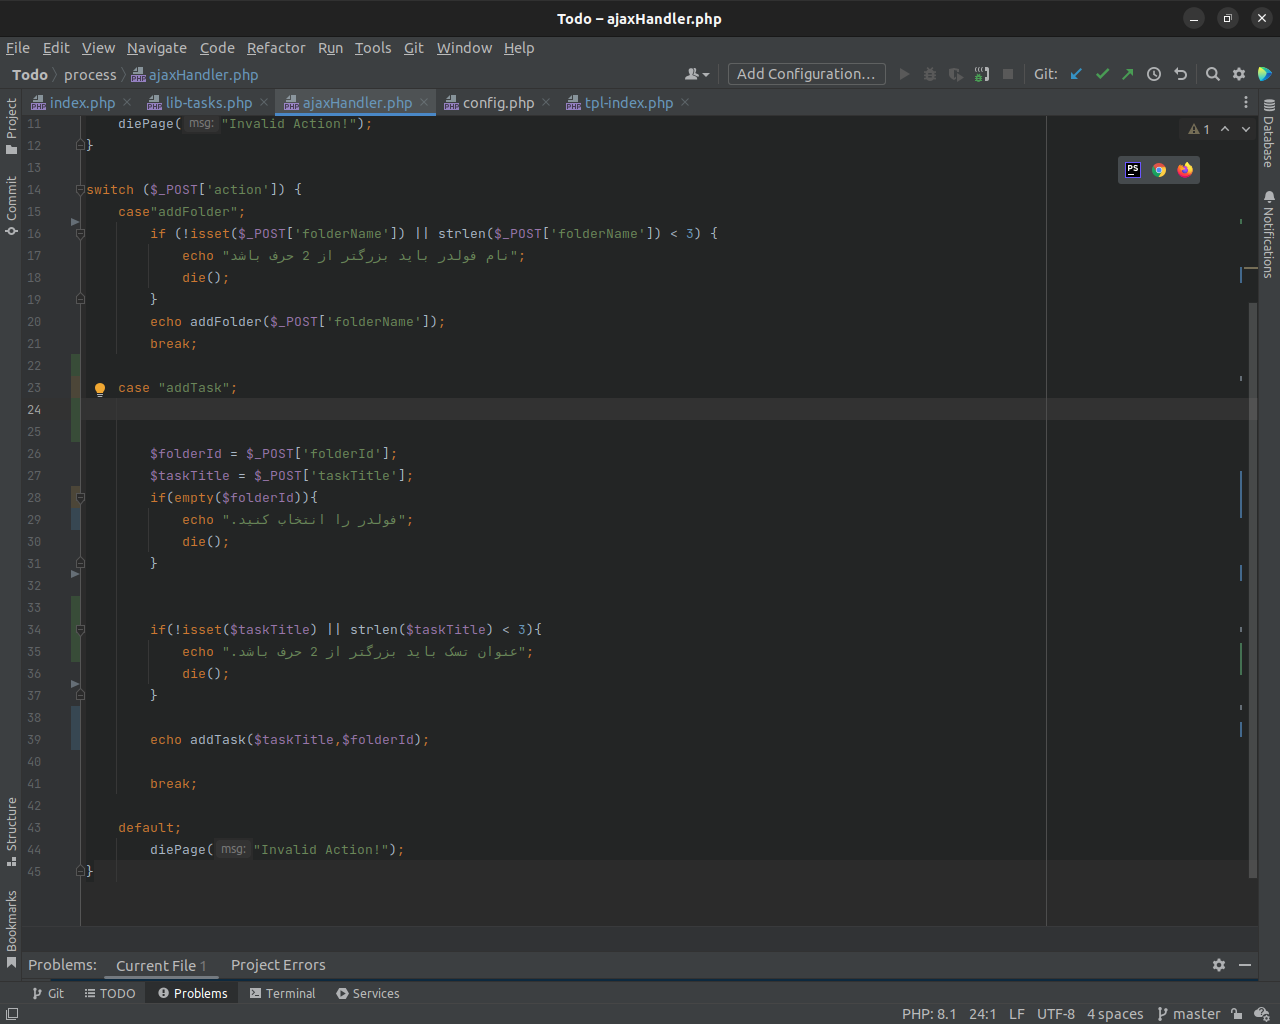Open the Services tool window button
The width and height of the screenshot is (1280, 1024).
[368, 993]
